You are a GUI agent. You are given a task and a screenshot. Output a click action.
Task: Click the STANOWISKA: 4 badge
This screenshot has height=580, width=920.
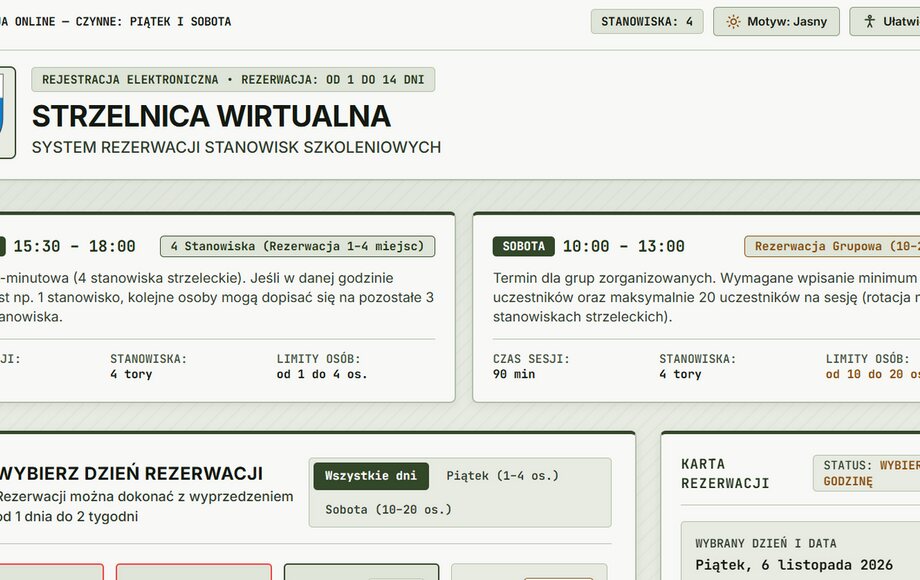point(647,22)
